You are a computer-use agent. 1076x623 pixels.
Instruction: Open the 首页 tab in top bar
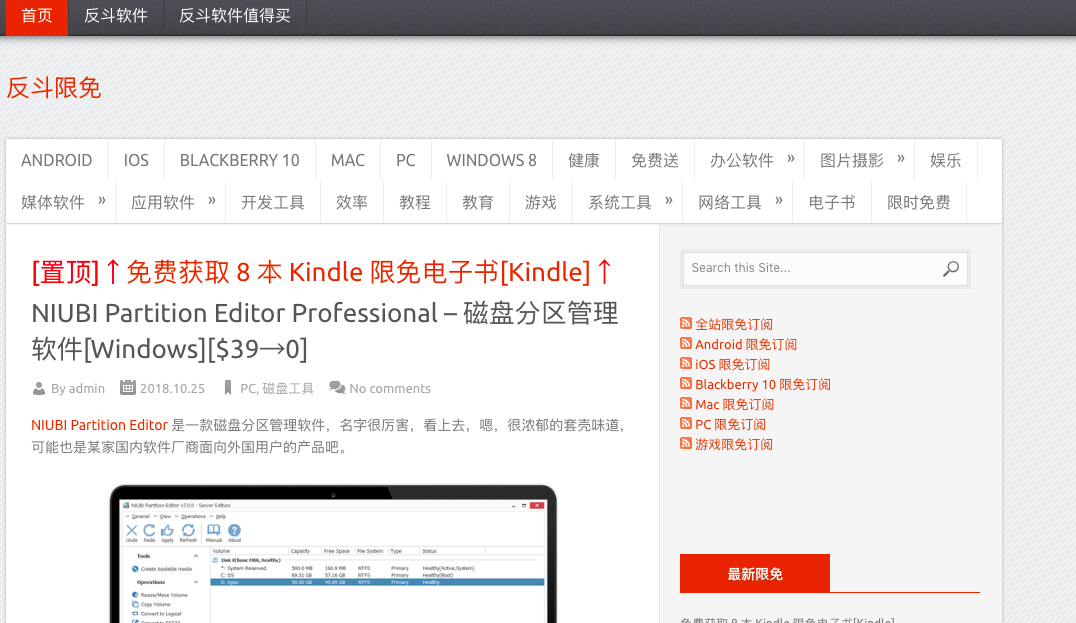[x=37, y=16]
